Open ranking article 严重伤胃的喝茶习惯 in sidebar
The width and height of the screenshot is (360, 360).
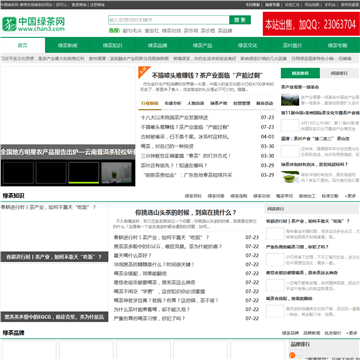pyautogui.click(x=297, y=247)
